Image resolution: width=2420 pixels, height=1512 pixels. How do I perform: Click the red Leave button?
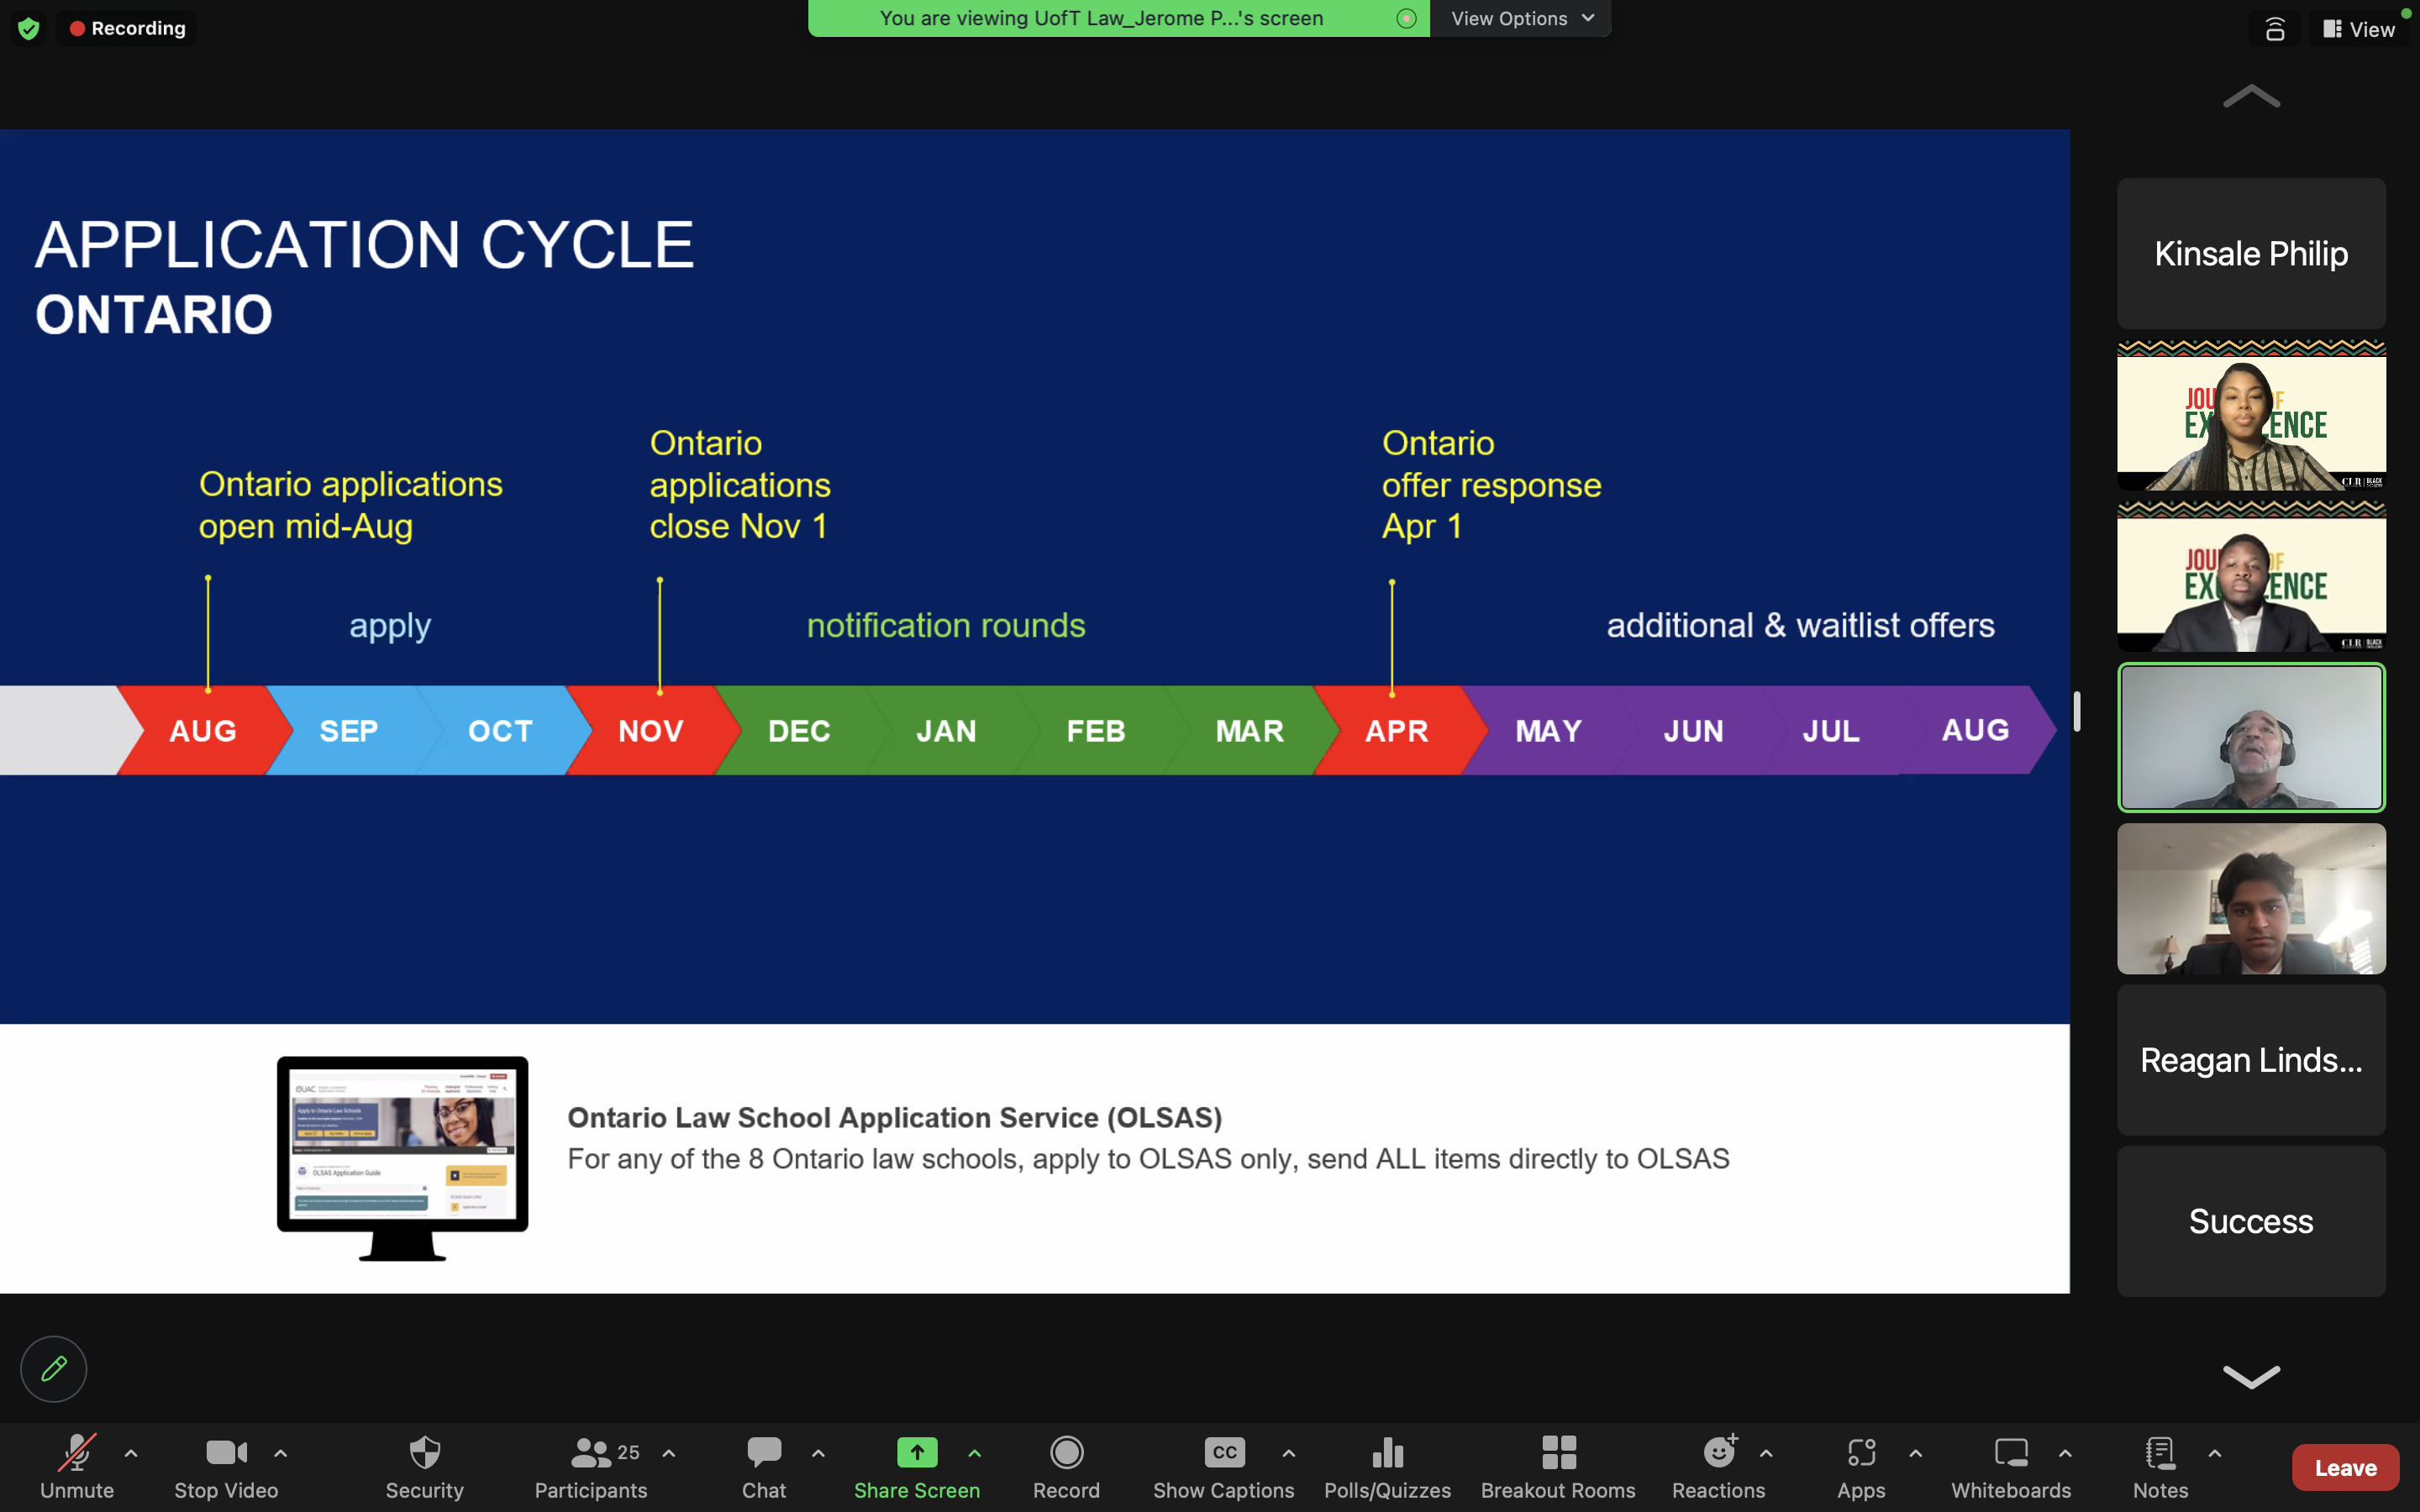(x=2345, y=1467)
